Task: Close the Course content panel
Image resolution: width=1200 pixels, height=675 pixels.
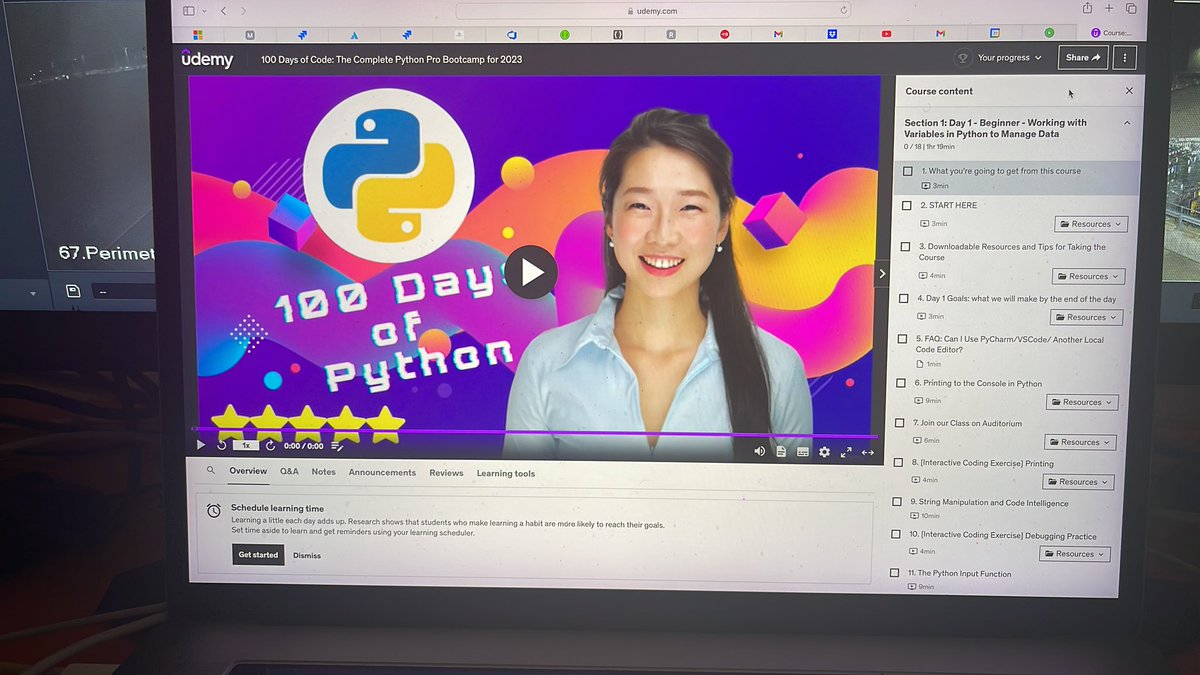Action: click(x=1129, y=91)
